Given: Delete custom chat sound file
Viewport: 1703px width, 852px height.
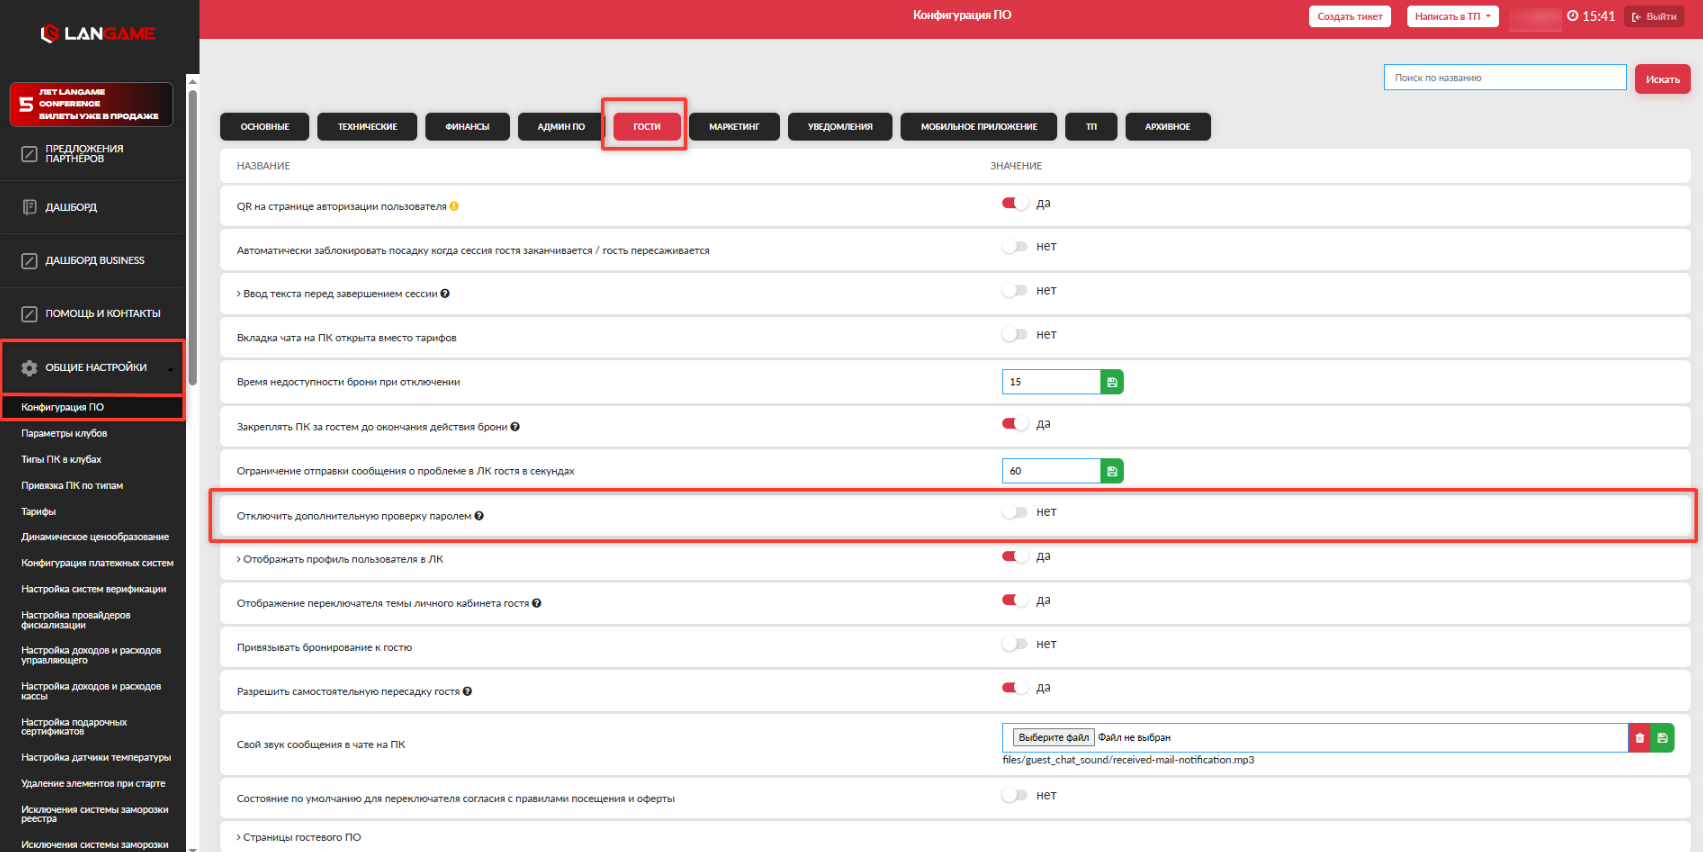Looking at the screenshot, I should point(1640,738).
